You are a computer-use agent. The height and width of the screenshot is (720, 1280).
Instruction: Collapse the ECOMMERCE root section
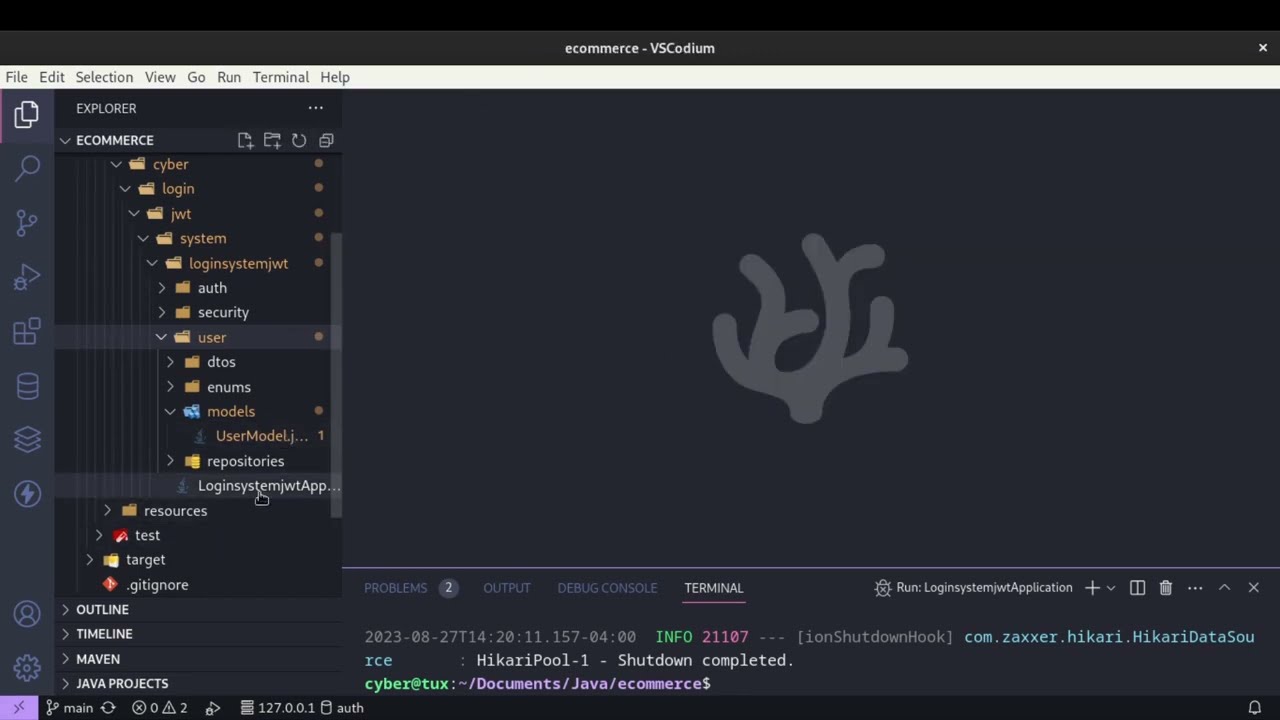198,140
